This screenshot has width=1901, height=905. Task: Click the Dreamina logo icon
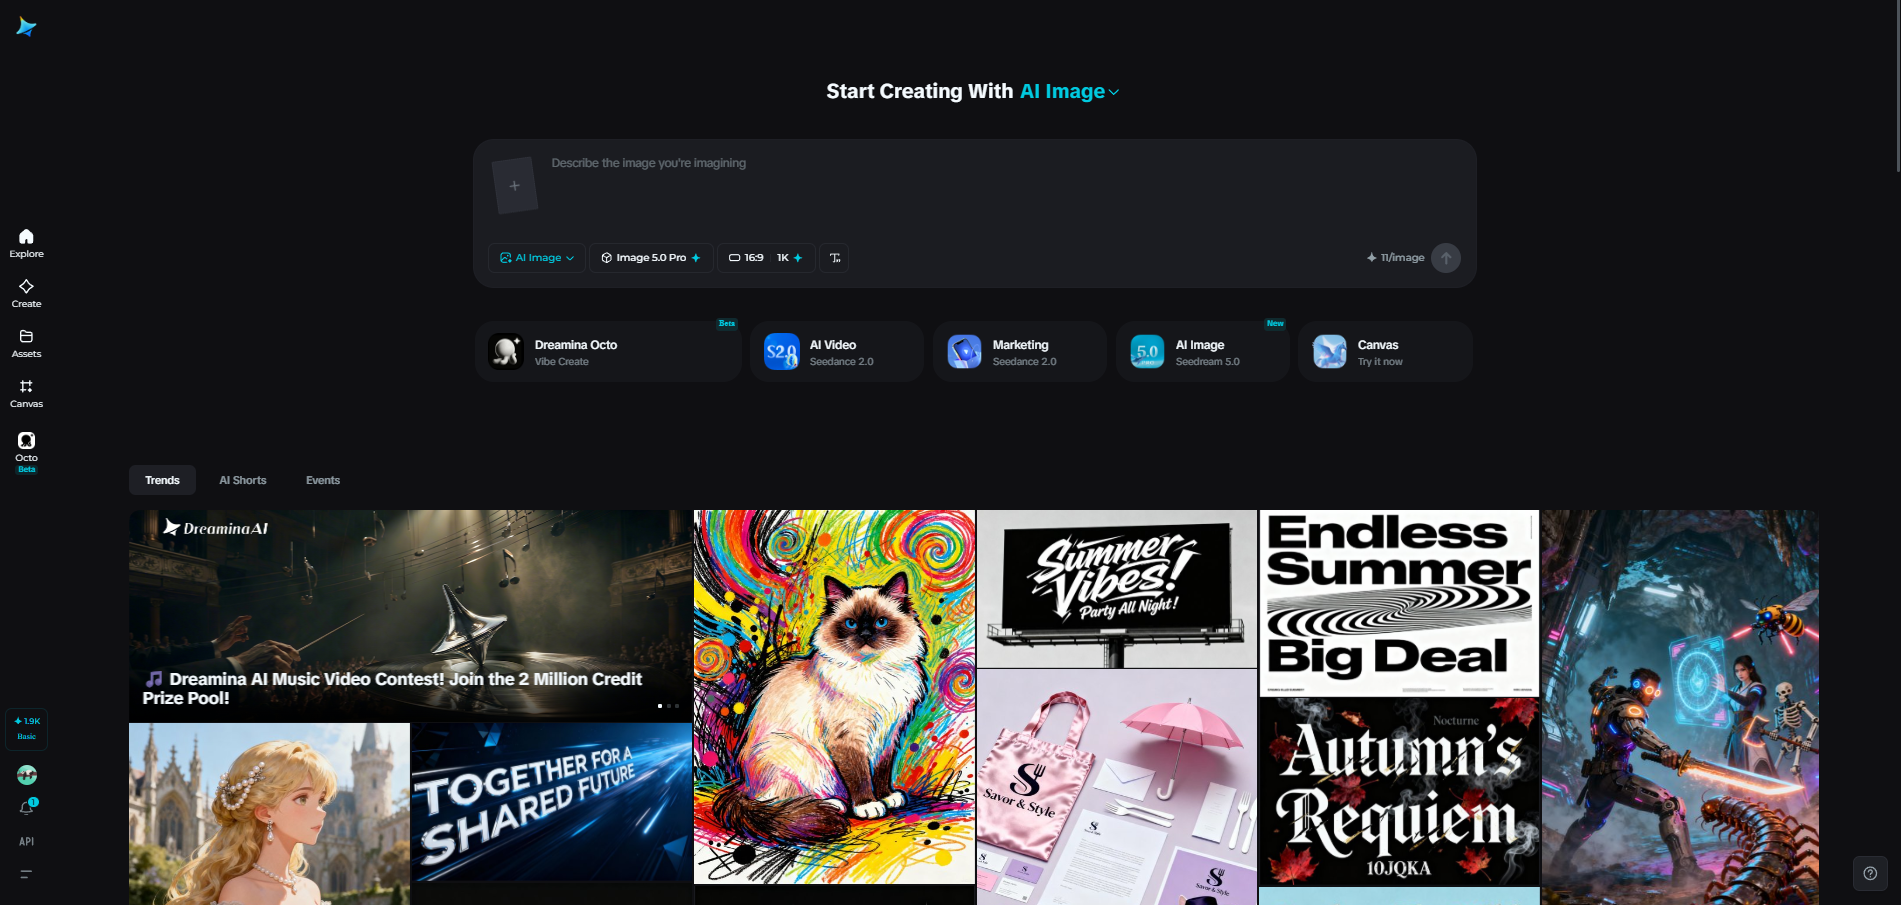tap(26, 27)
